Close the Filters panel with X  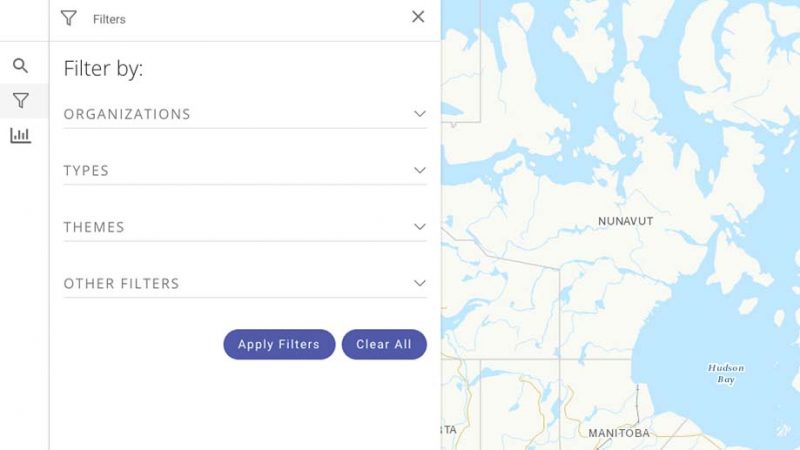(418, 16)
